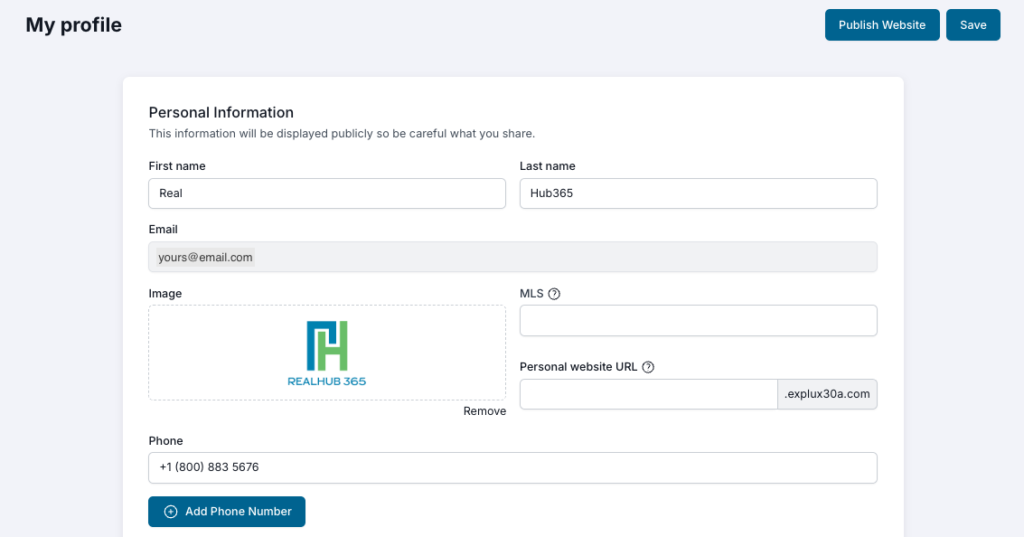Click the First name label
Image resolution: width=1024 pixels, height=537 pixels.
[177, 166]
